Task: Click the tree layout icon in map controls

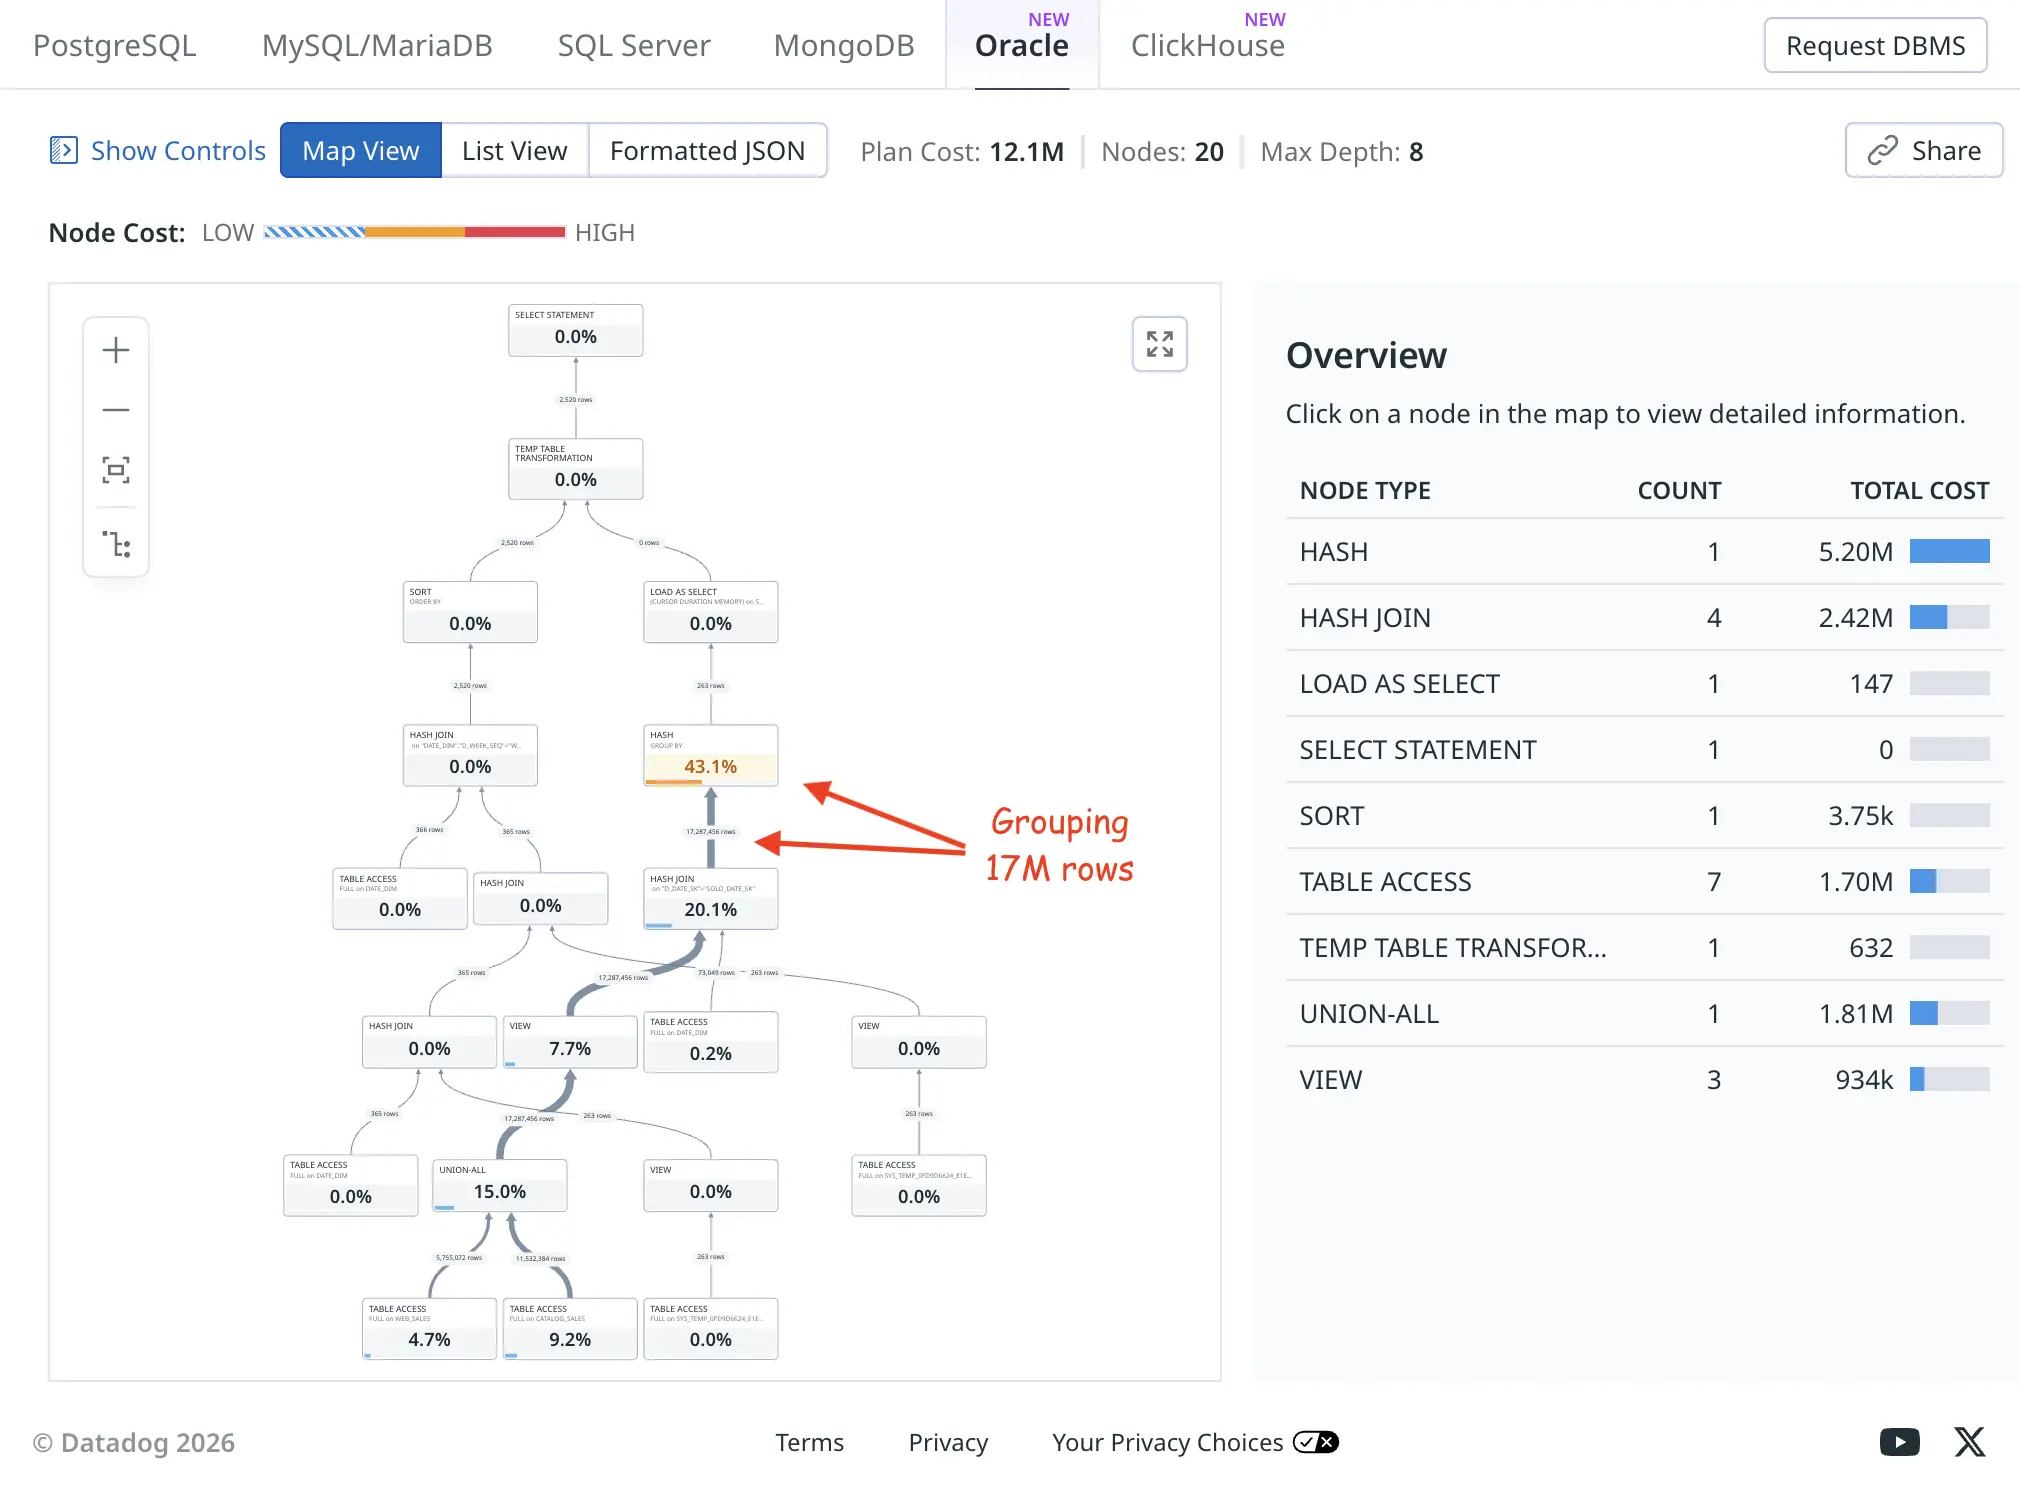Action: 116,544
